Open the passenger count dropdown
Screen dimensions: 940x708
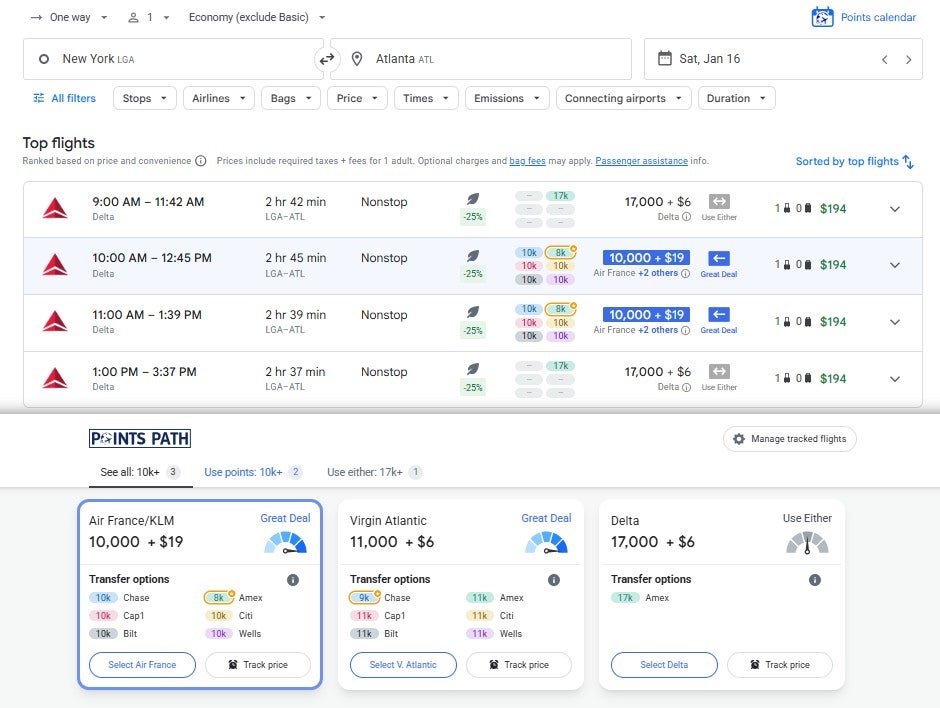pyautogui.click(x=149, y=17)
